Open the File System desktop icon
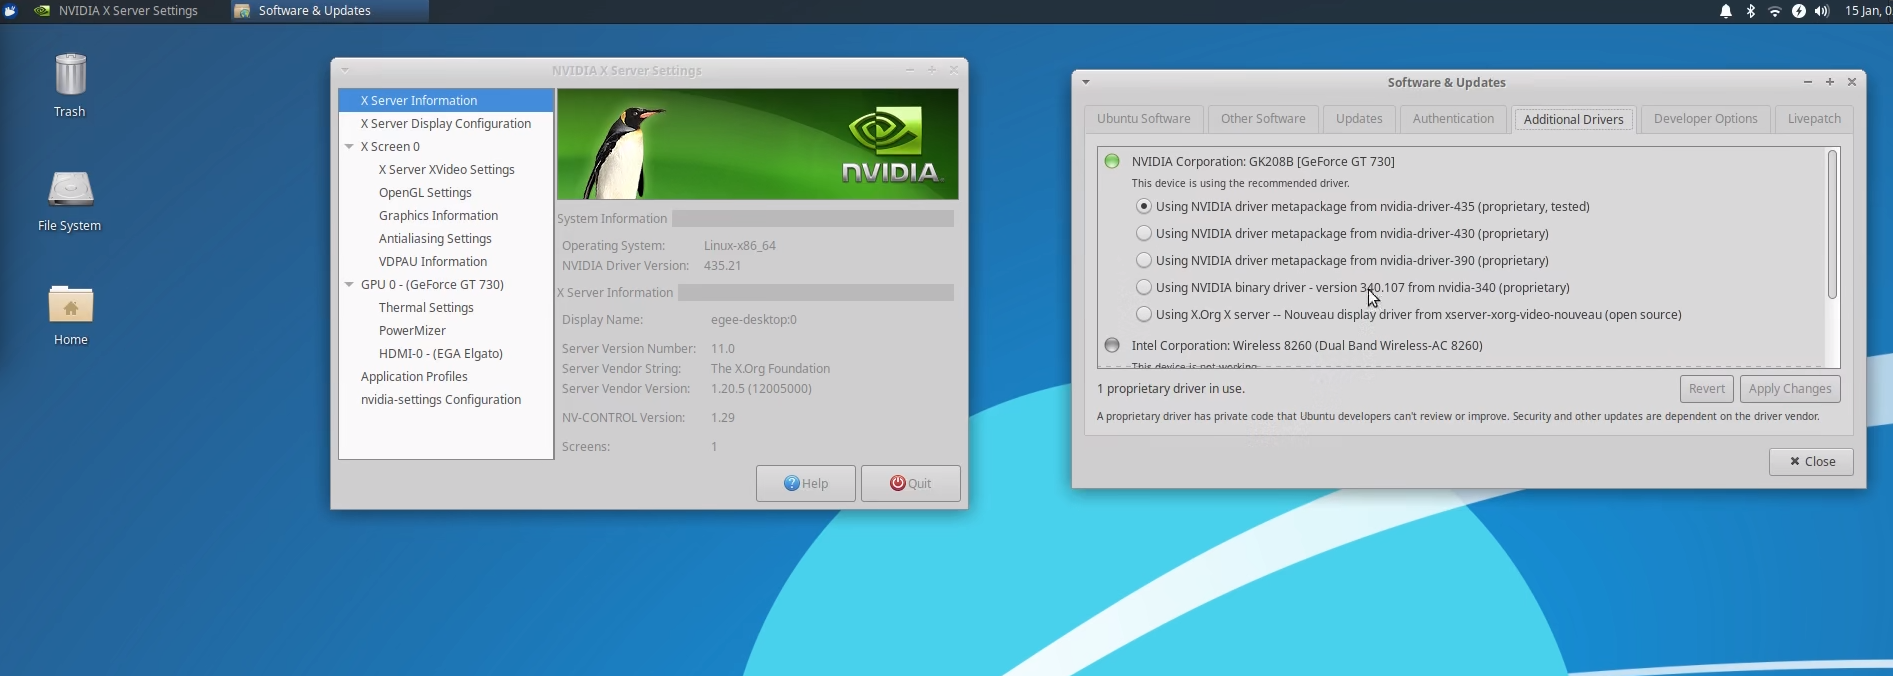The width and height of the screenshot is (1893, 676). [x=70, y=200]
